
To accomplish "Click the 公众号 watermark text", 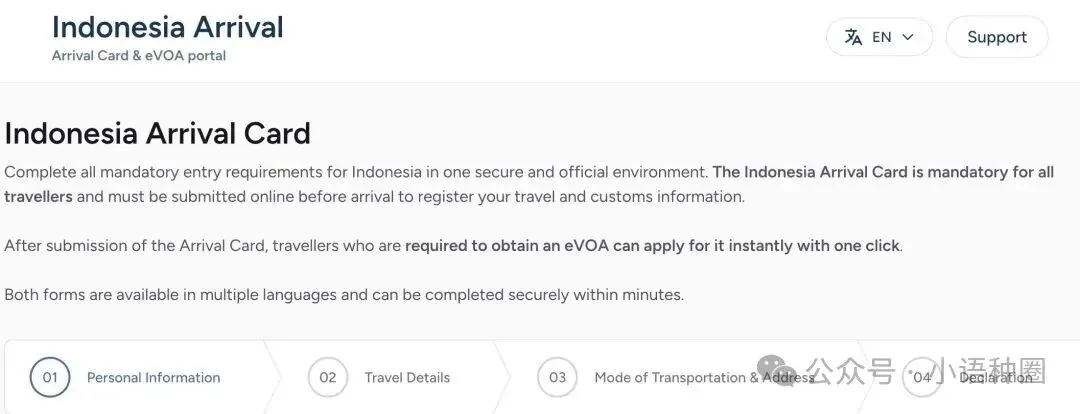I will pos(851,371).
